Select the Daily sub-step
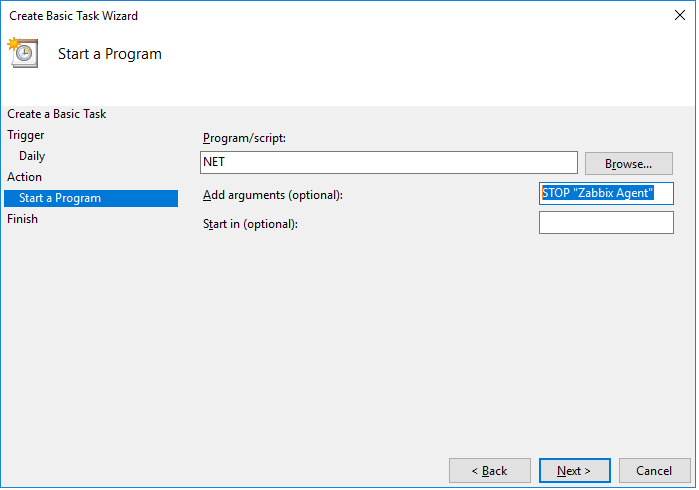Image resolution: width=699 pixels, height=490 pixels. (32, 156)
